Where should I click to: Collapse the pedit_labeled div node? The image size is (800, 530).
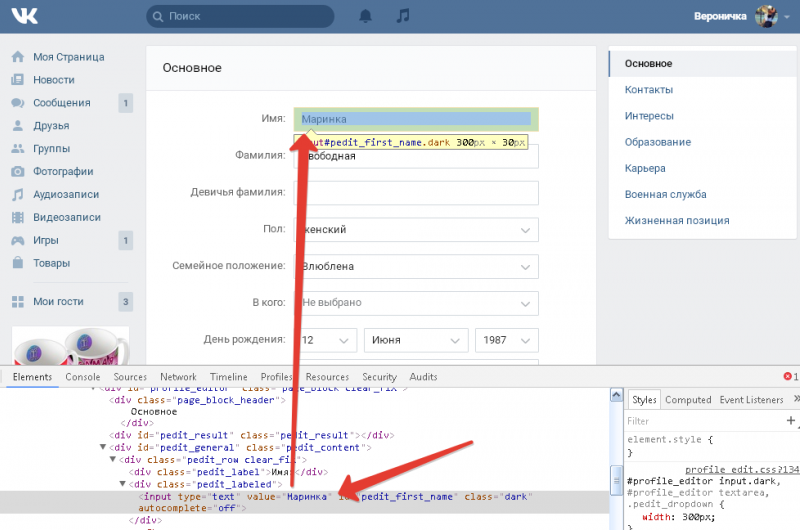coord(122,484)
